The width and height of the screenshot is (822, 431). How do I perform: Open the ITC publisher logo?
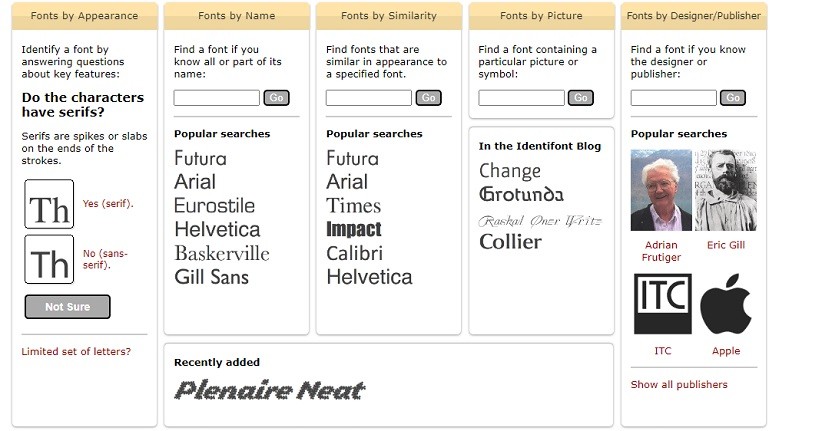[x=662, y=304]
